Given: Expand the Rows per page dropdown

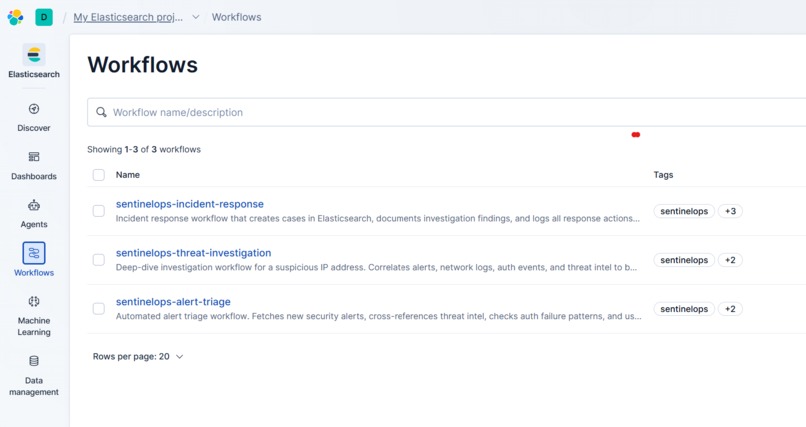Looking at the screenshot, I should (x=138, y=357).
